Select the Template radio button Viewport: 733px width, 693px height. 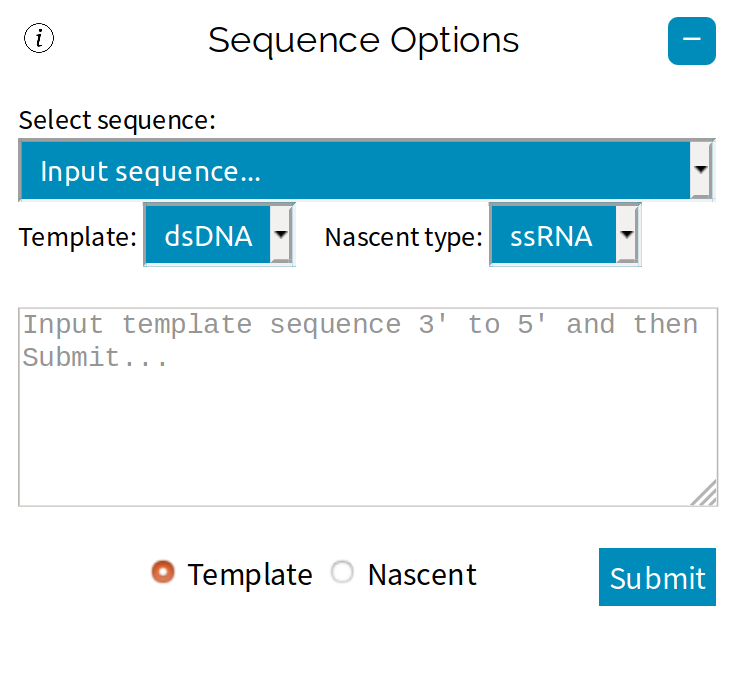[x=163, y=572]
